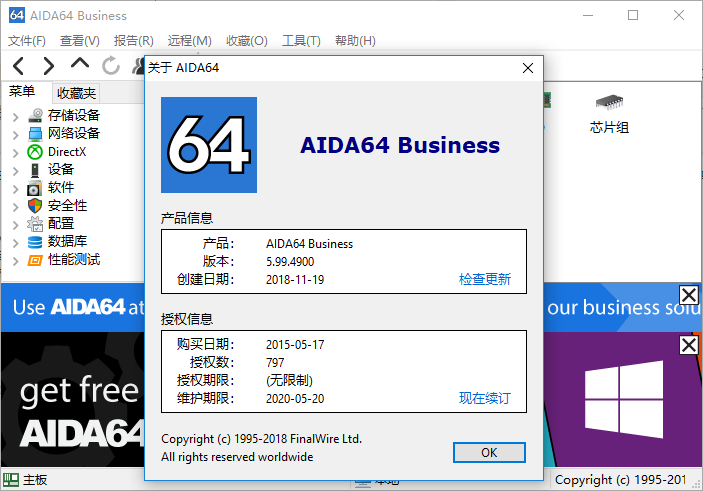
Task: Click the 'Use AIDA64' blue banner
Action: [73, 308]
